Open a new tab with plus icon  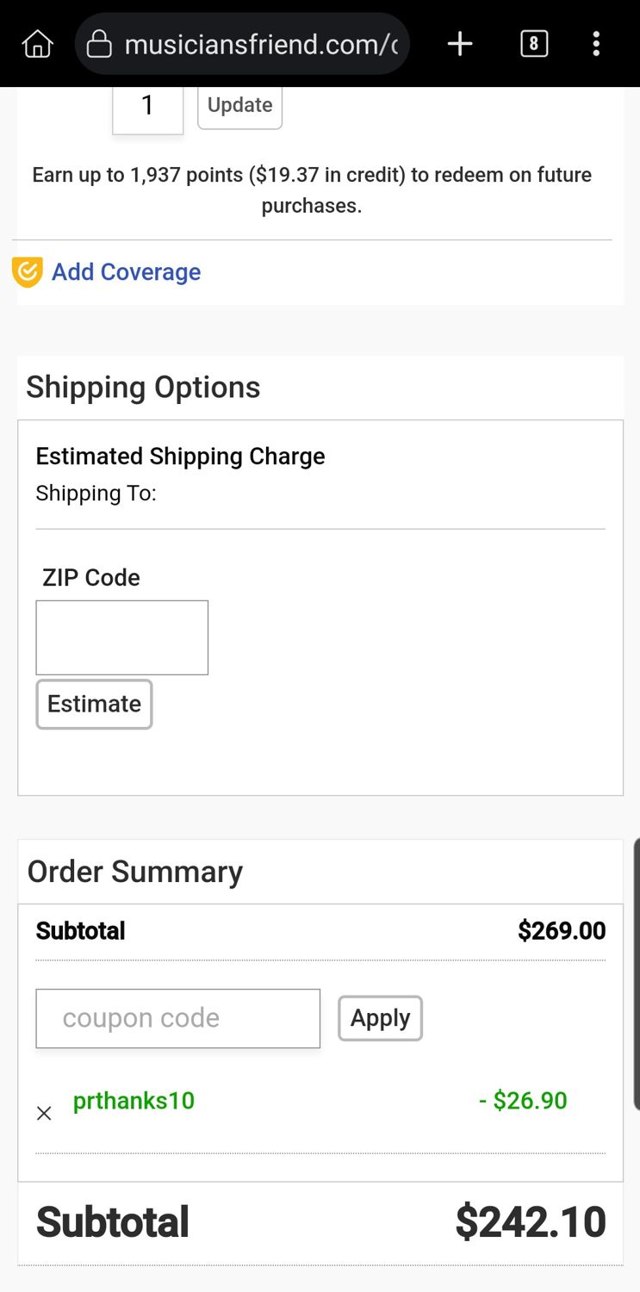click(x=459, y=44)
